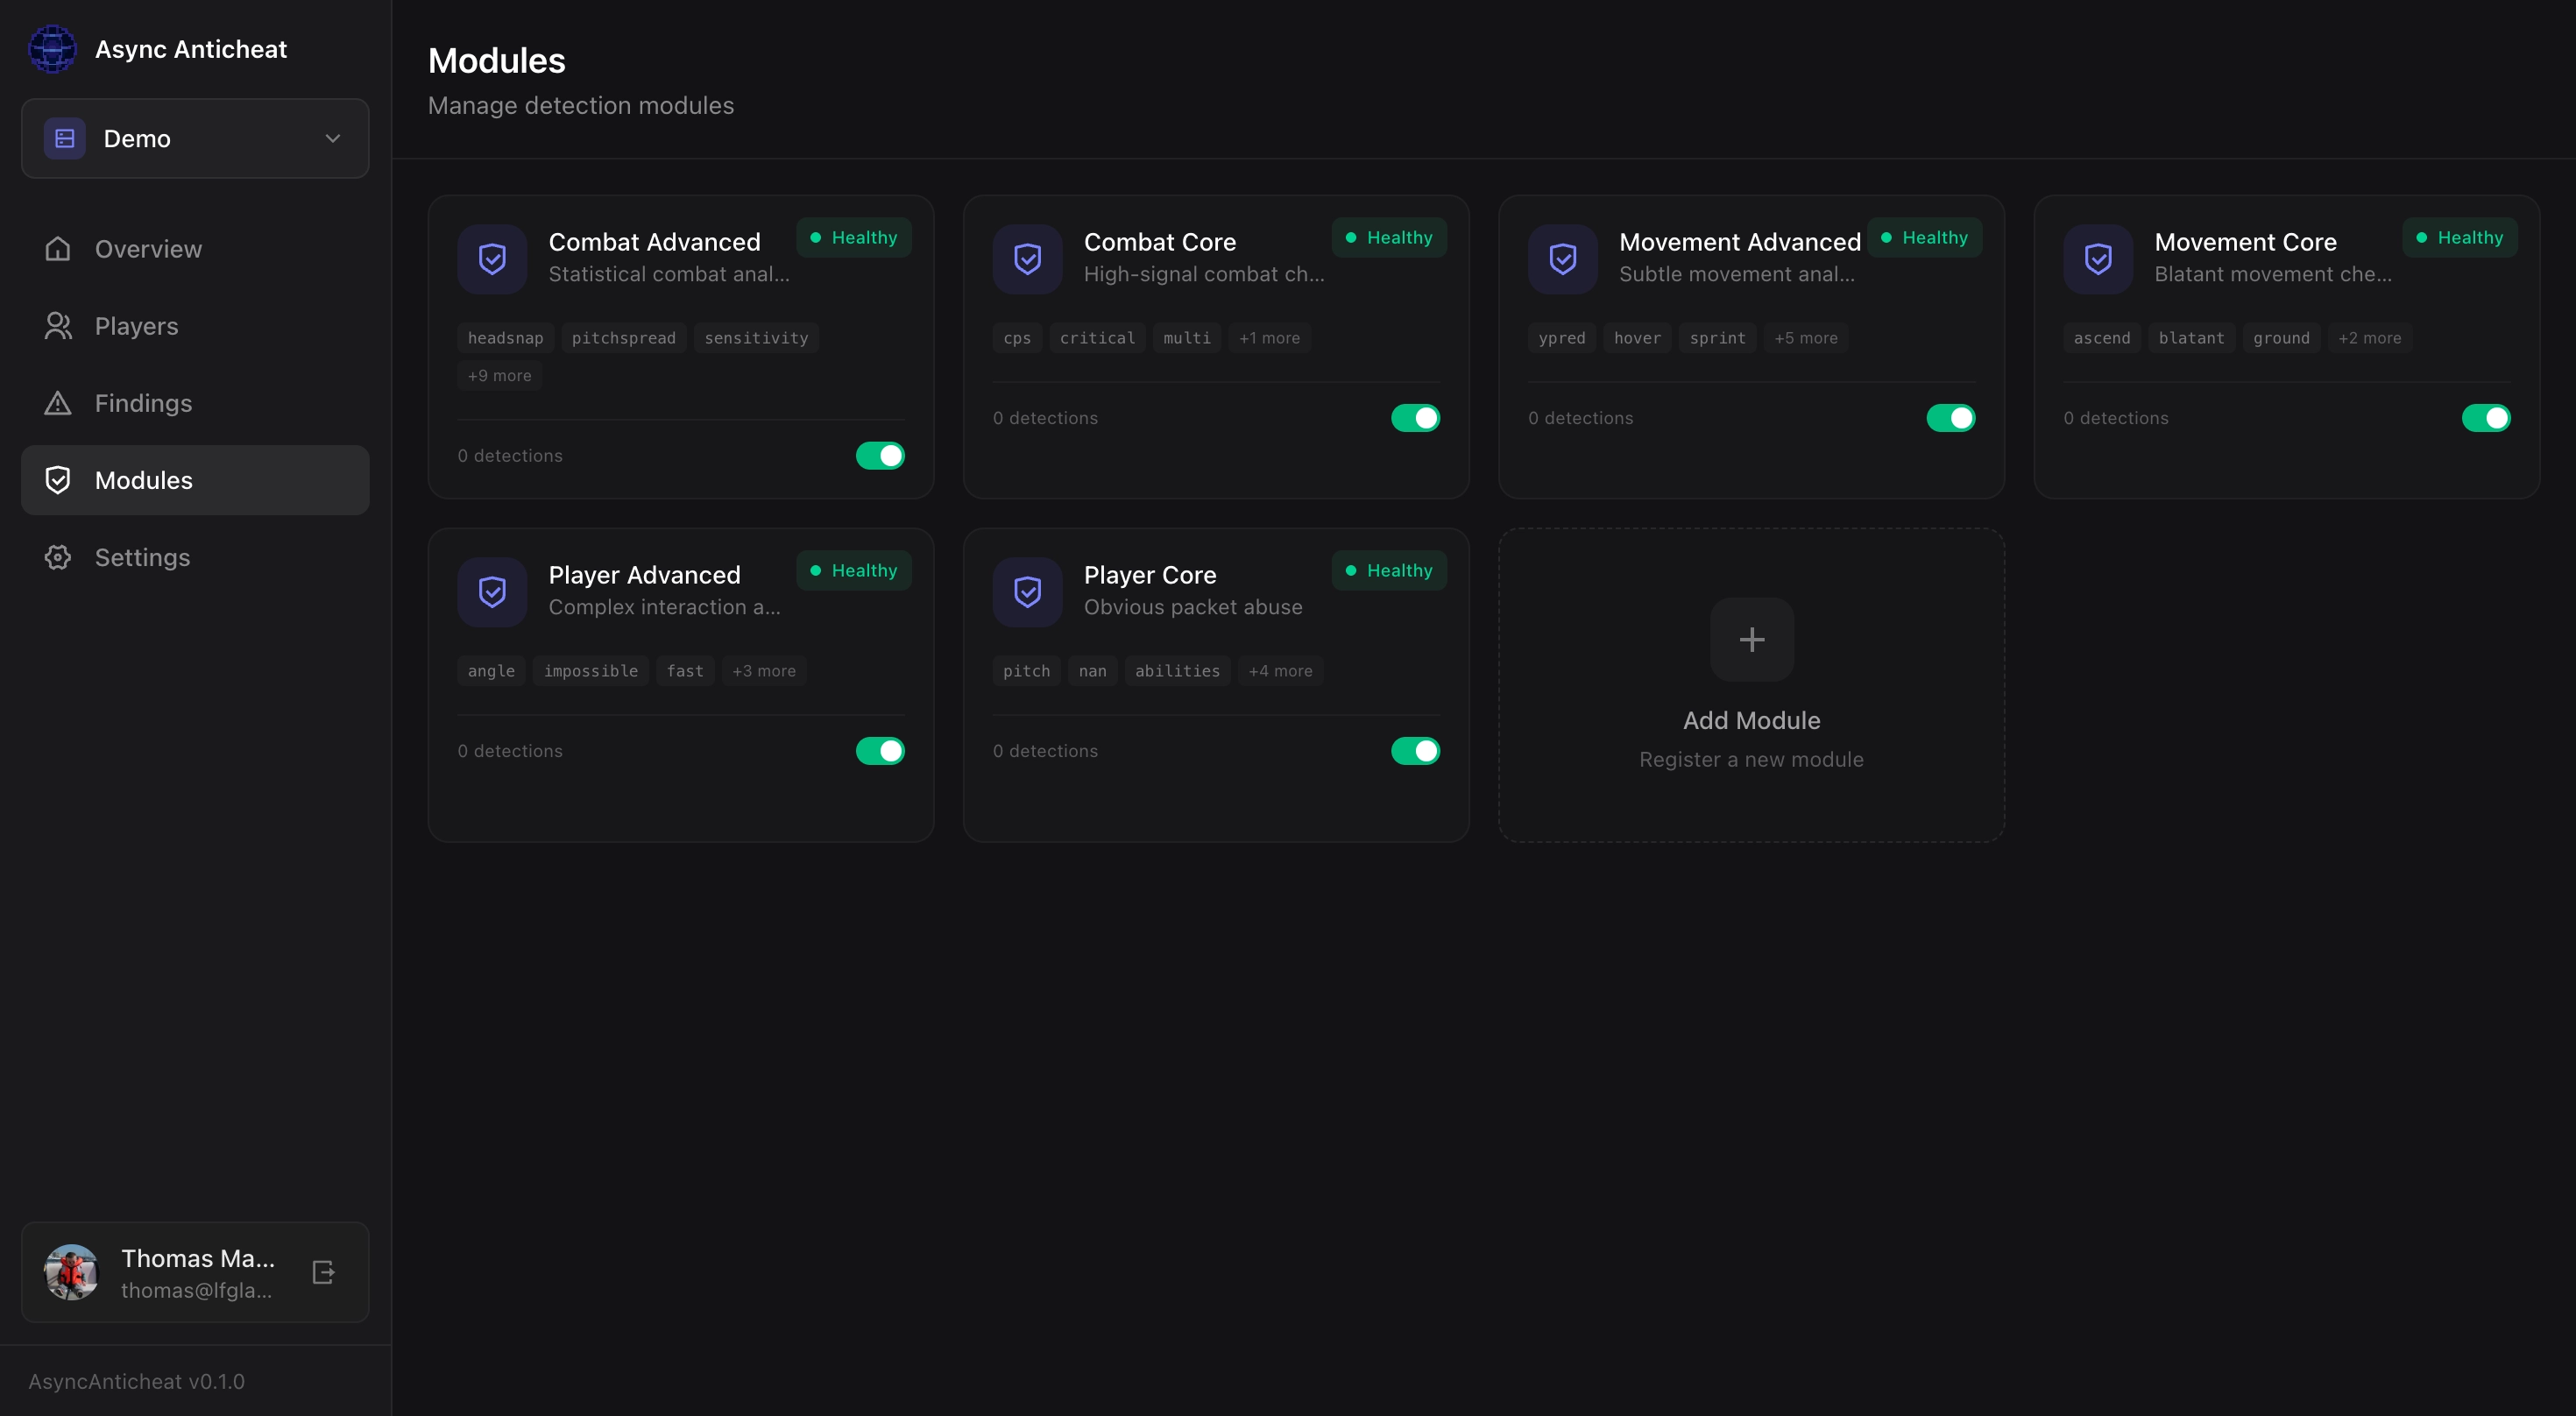This screenshot has width=2576, height=1416.
Task: Expand the +9 more tags in Combat Advanced
Action: pyautogui.click(x=499, y=376)
